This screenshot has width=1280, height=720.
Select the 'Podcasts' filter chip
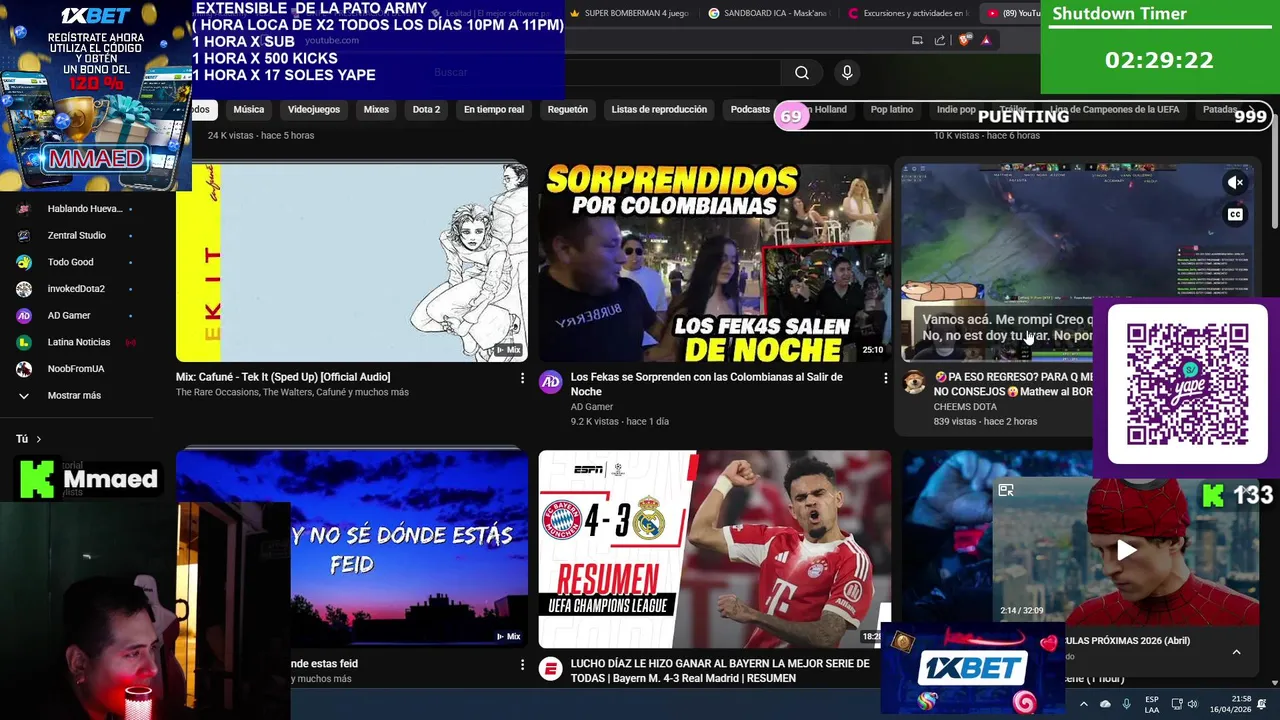click(x=749, y=109)
